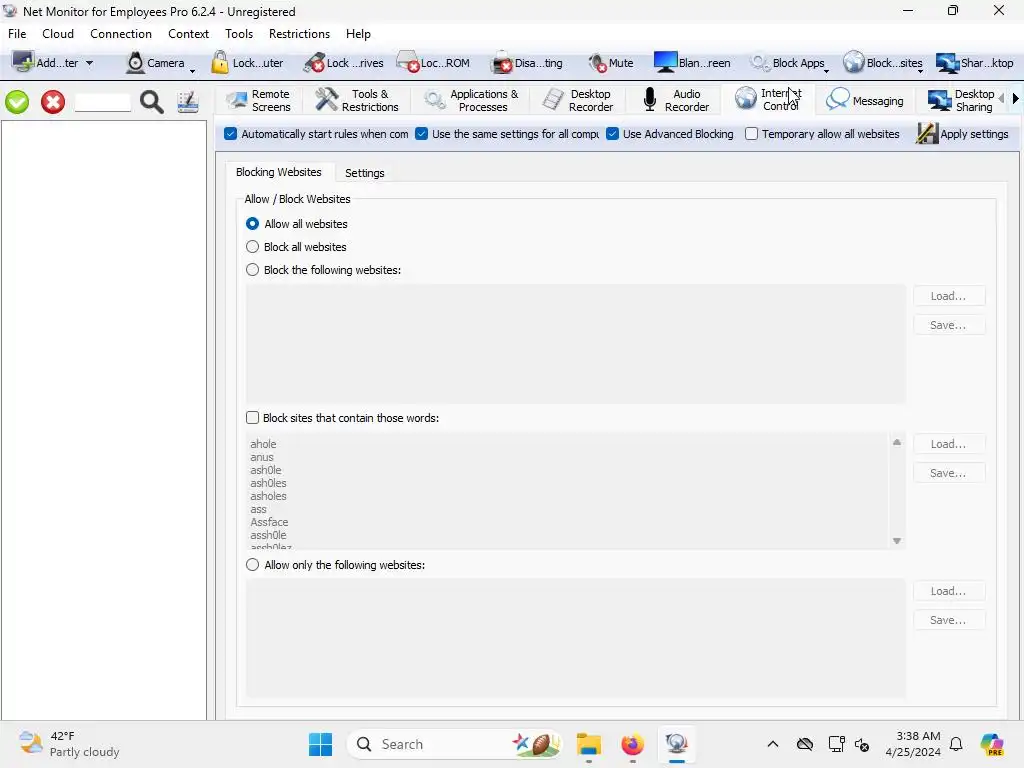Expand the Block websites dropdown arrow
The image size is (1024, 768).
tap(920, 71)
